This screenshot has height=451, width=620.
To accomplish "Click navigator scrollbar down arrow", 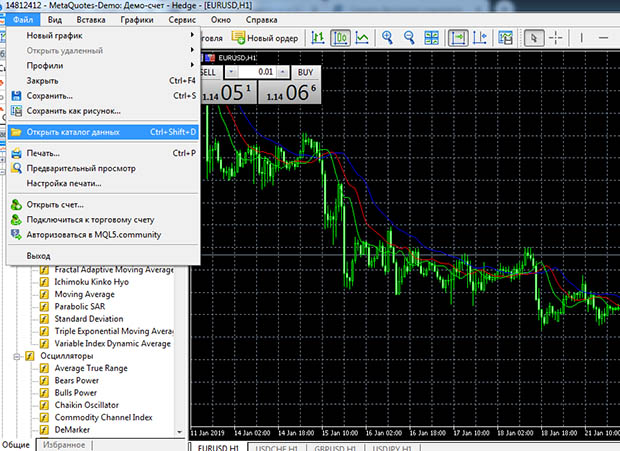I will pyautogui.click(x=180, y=432).
